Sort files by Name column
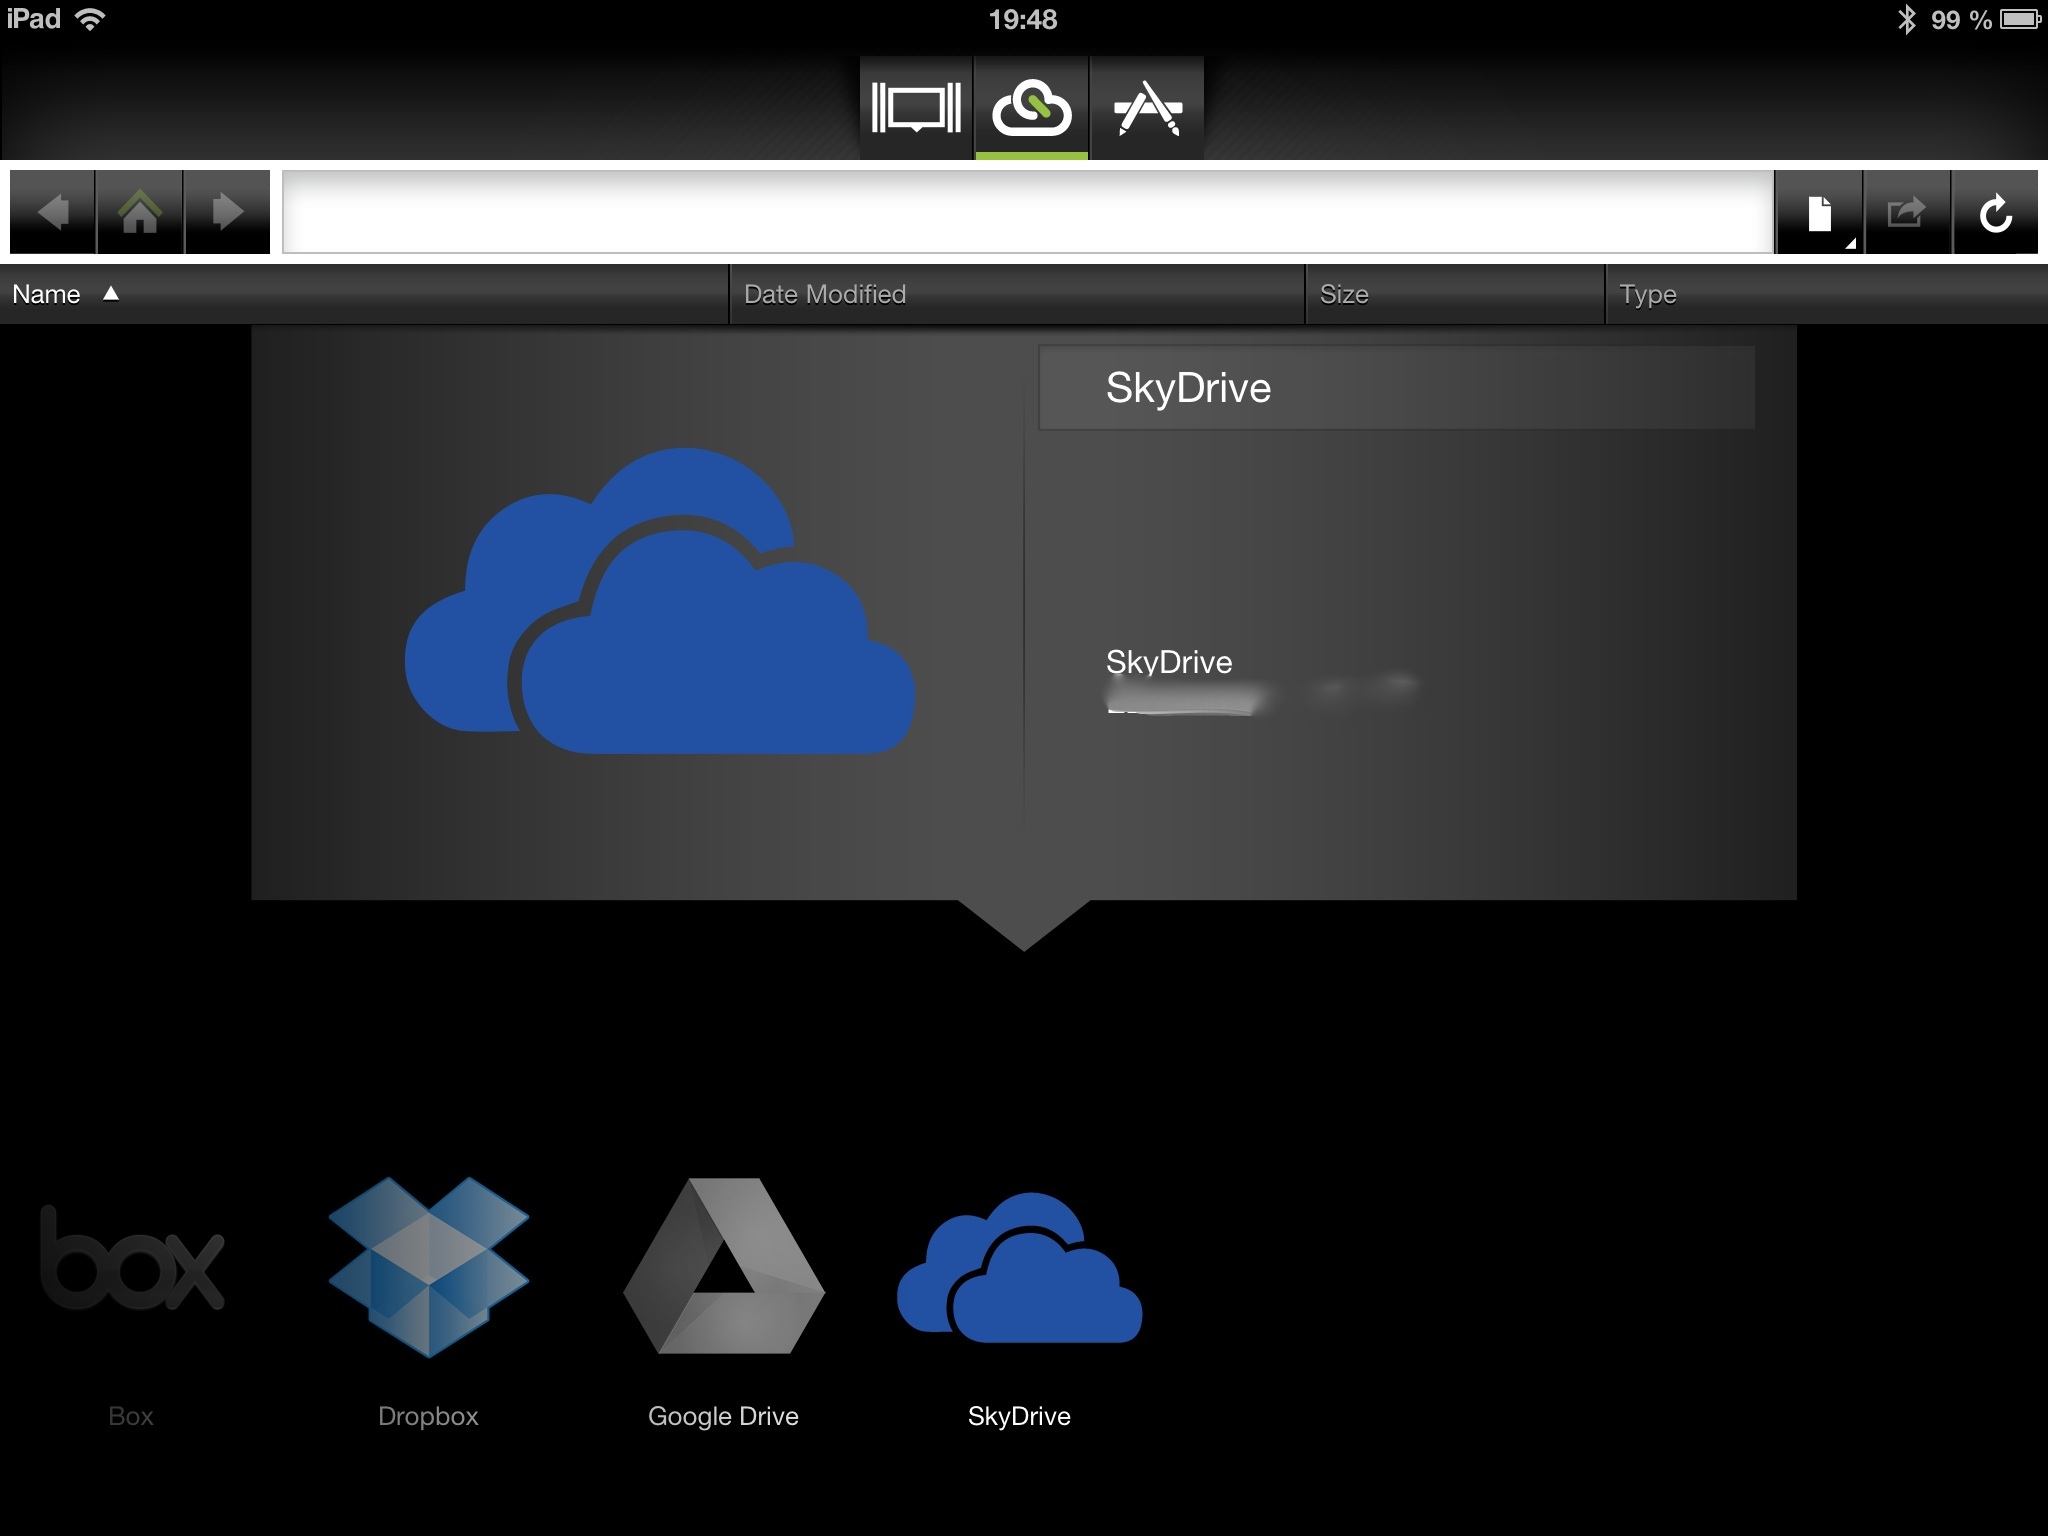The width and height of the screenshot is (2048, 1536). (x=364, y=294)
